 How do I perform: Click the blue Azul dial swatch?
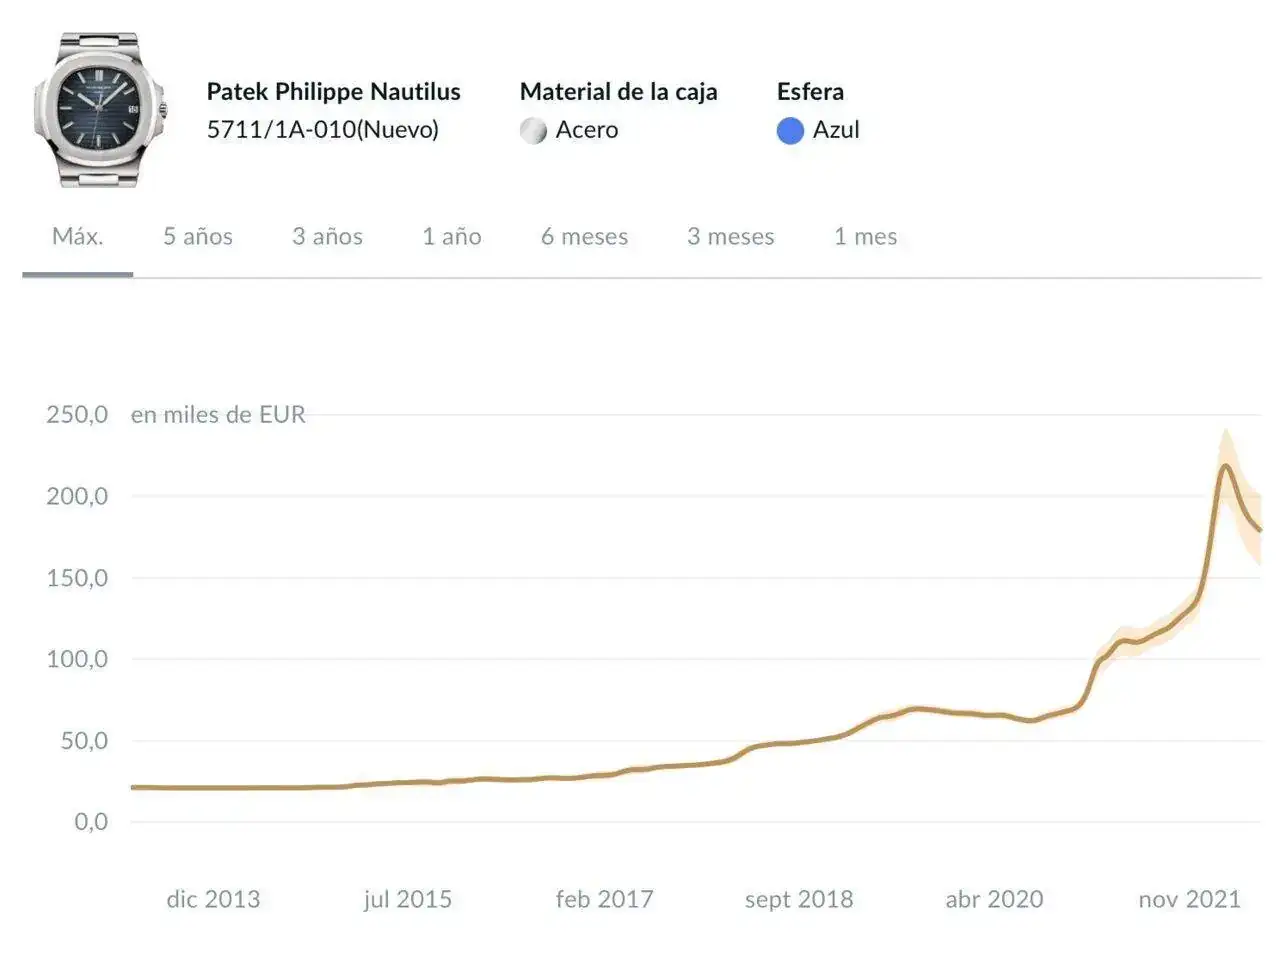[790, 131]
